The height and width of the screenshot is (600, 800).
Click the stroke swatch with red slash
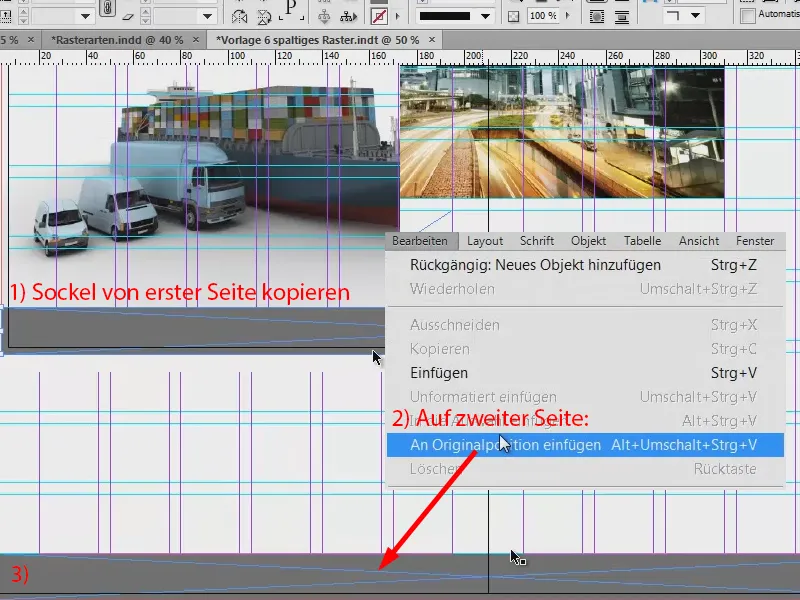tap(379, 16)
